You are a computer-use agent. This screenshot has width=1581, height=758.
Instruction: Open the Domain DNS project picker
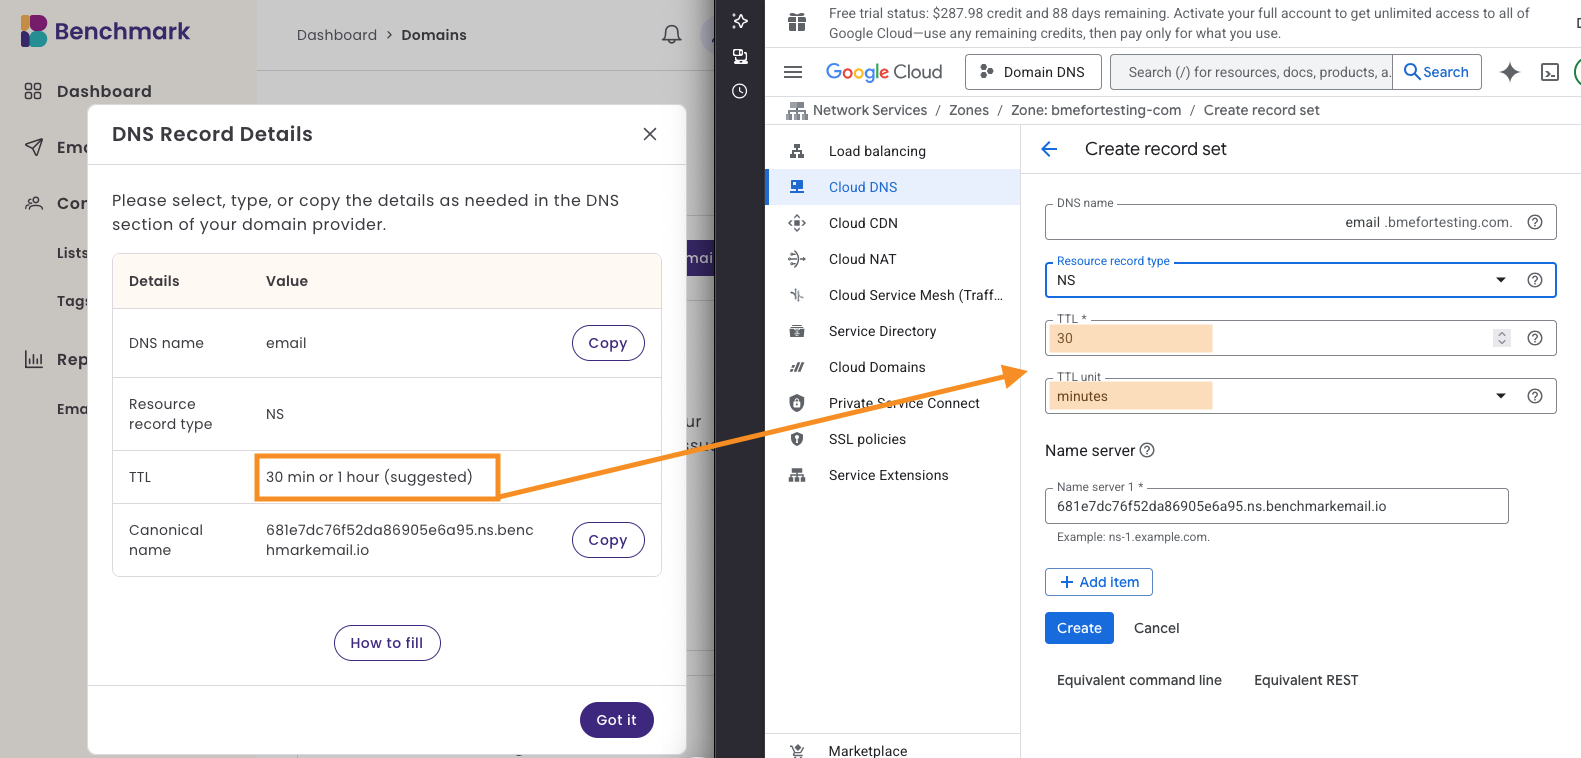[1033, 72]
